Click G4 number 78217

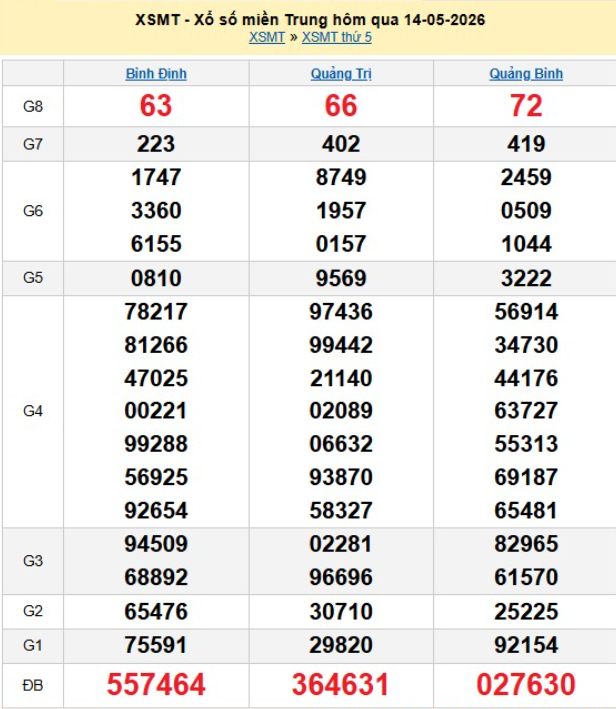[x=156, y=312]
